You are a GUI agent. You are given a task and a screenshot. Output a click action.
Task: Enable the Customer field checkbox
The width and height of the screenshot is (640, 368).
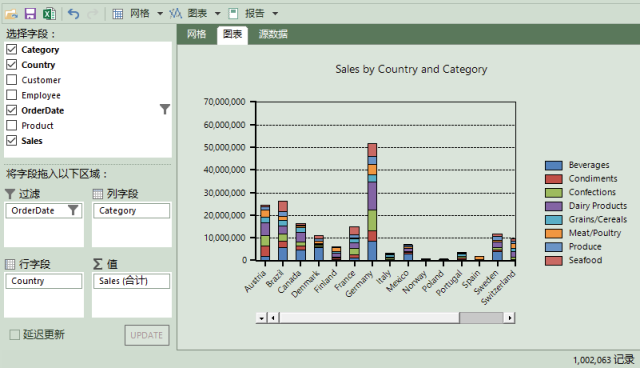point(12,80)
